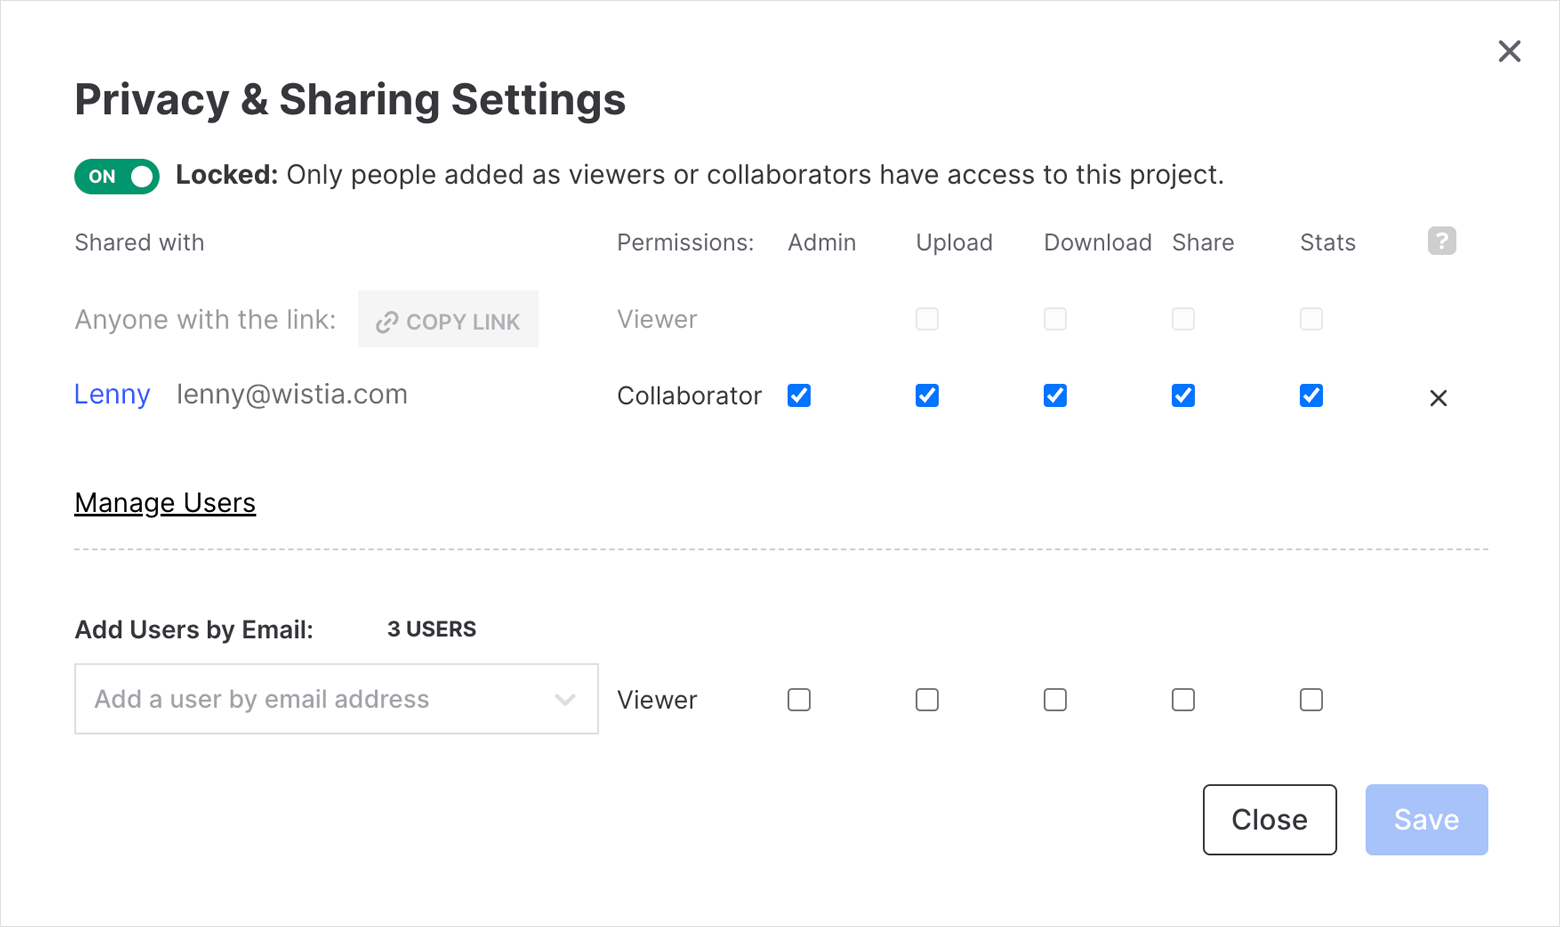This screenshot has width=1560, height=927.
Task: Click the Save button
Action: (1426, 819)
